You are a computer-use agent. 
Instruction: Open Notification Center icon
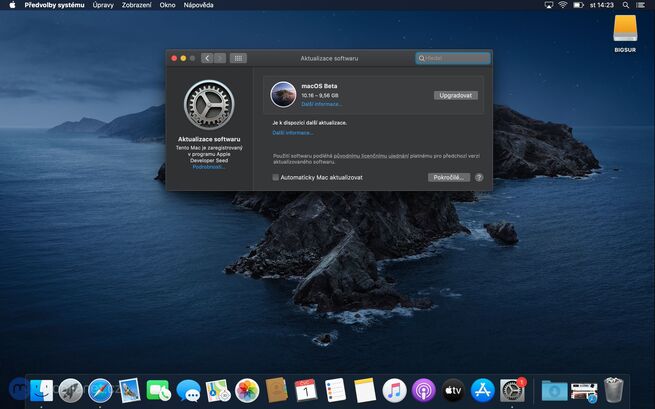[640, 5]
